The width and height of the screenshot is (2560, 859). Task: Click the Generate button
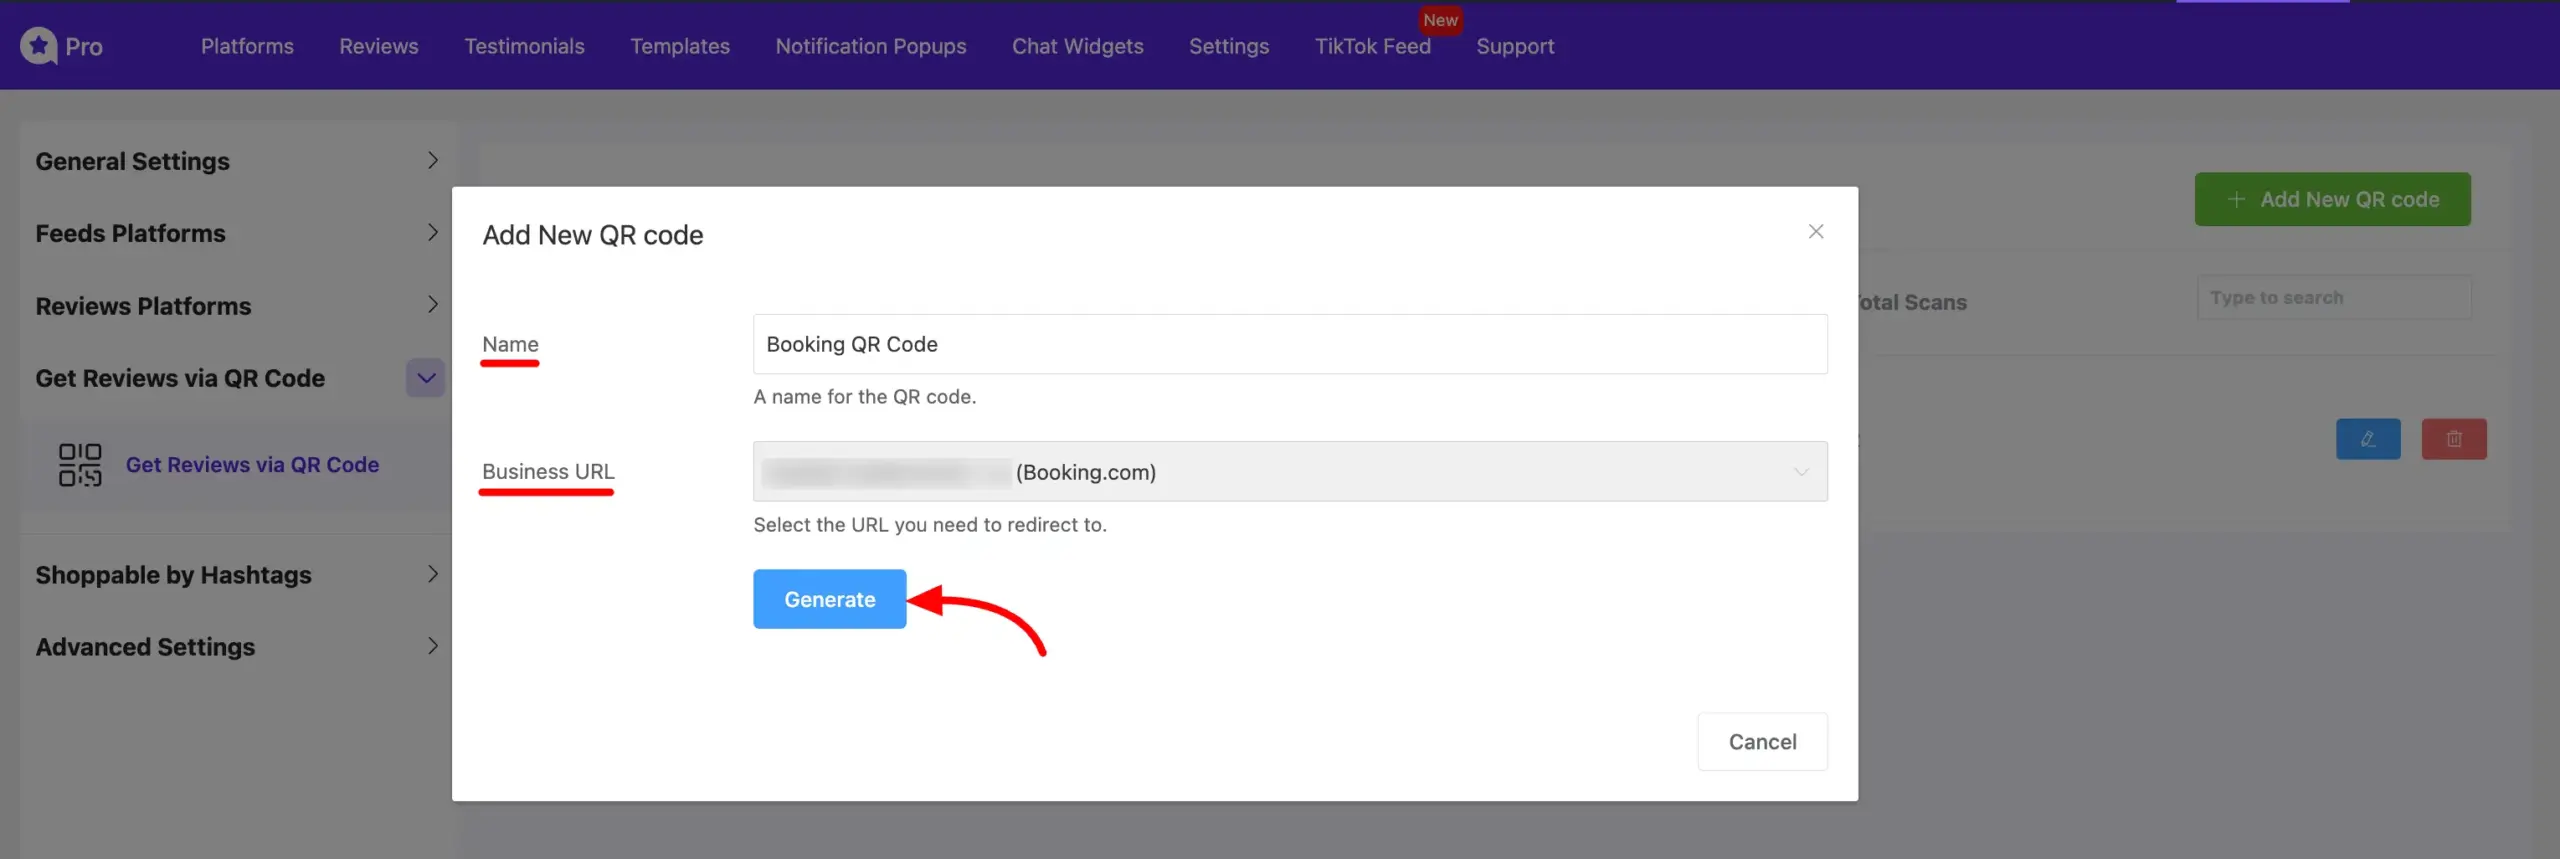[830, 599]
